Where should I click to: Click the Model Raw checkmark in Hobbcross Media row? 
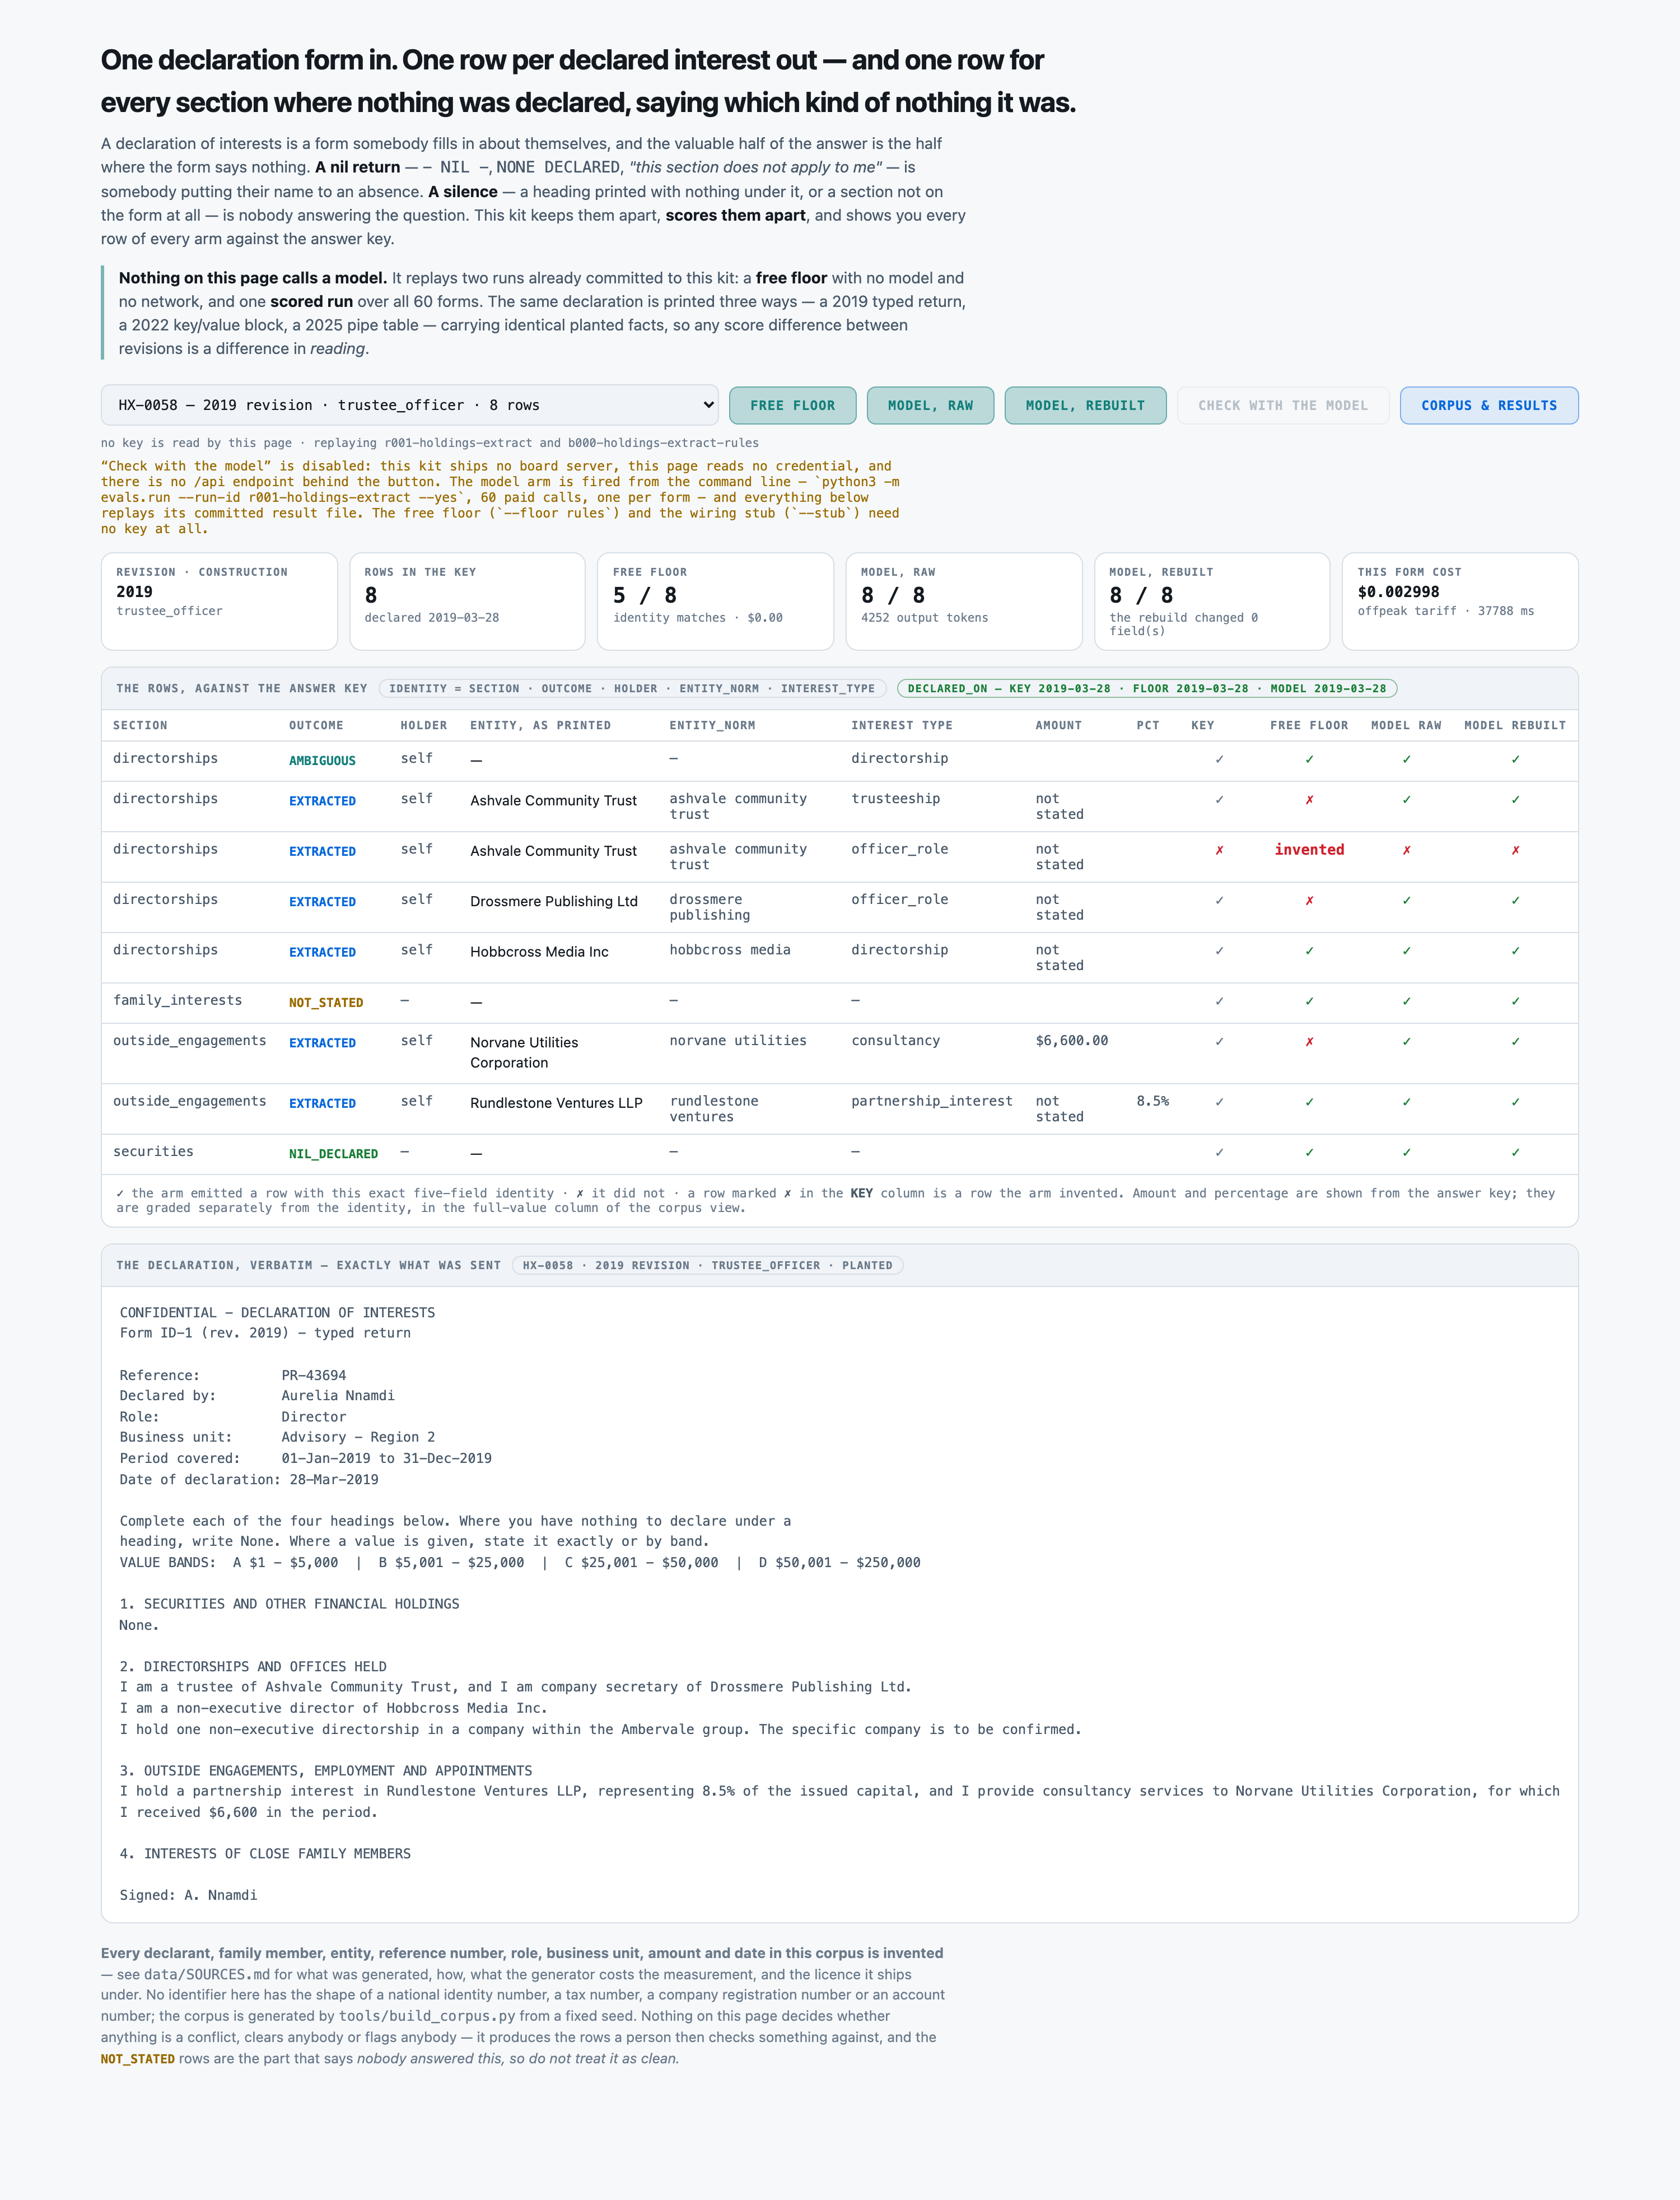(1406, 951)
